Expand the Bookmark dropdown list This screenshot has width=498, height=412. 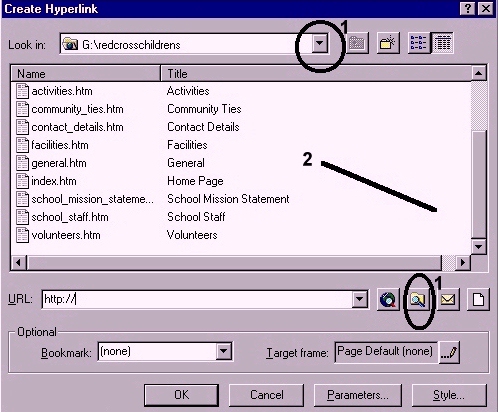(223, 351)
